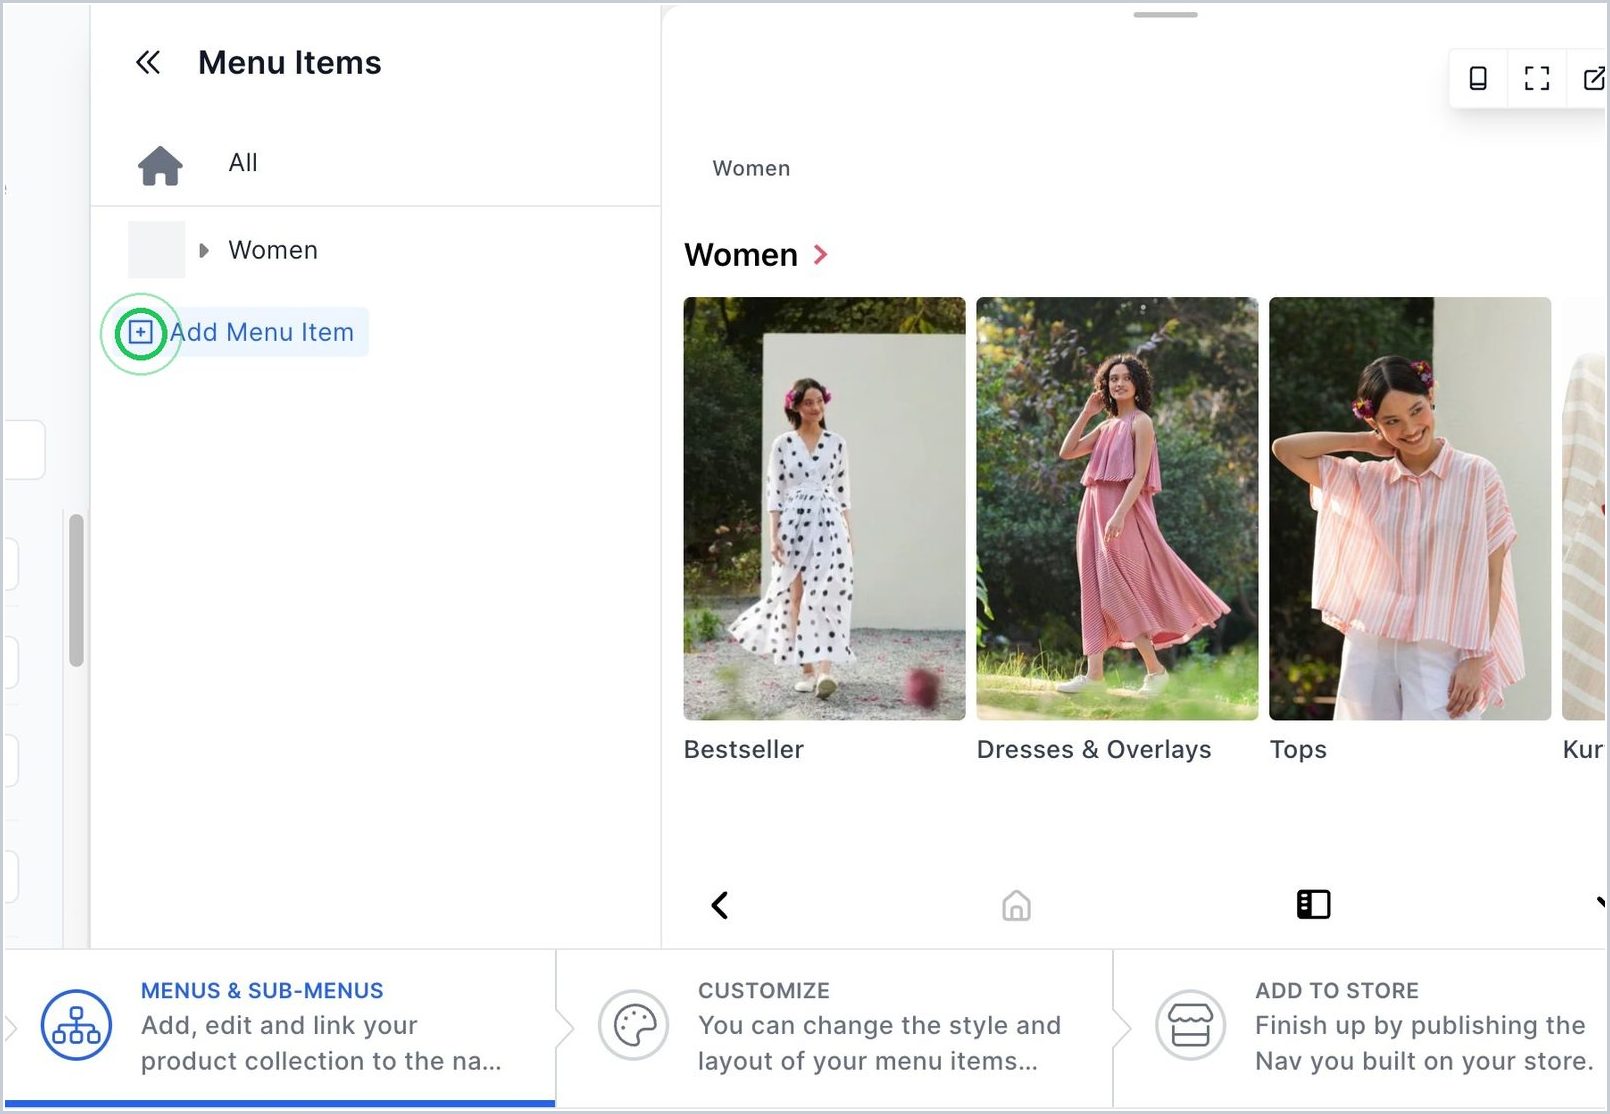Collapse the Menu Items panel with double-chevron
This screenshot has width=1610, height=1114.
click(x=148, y=63)
